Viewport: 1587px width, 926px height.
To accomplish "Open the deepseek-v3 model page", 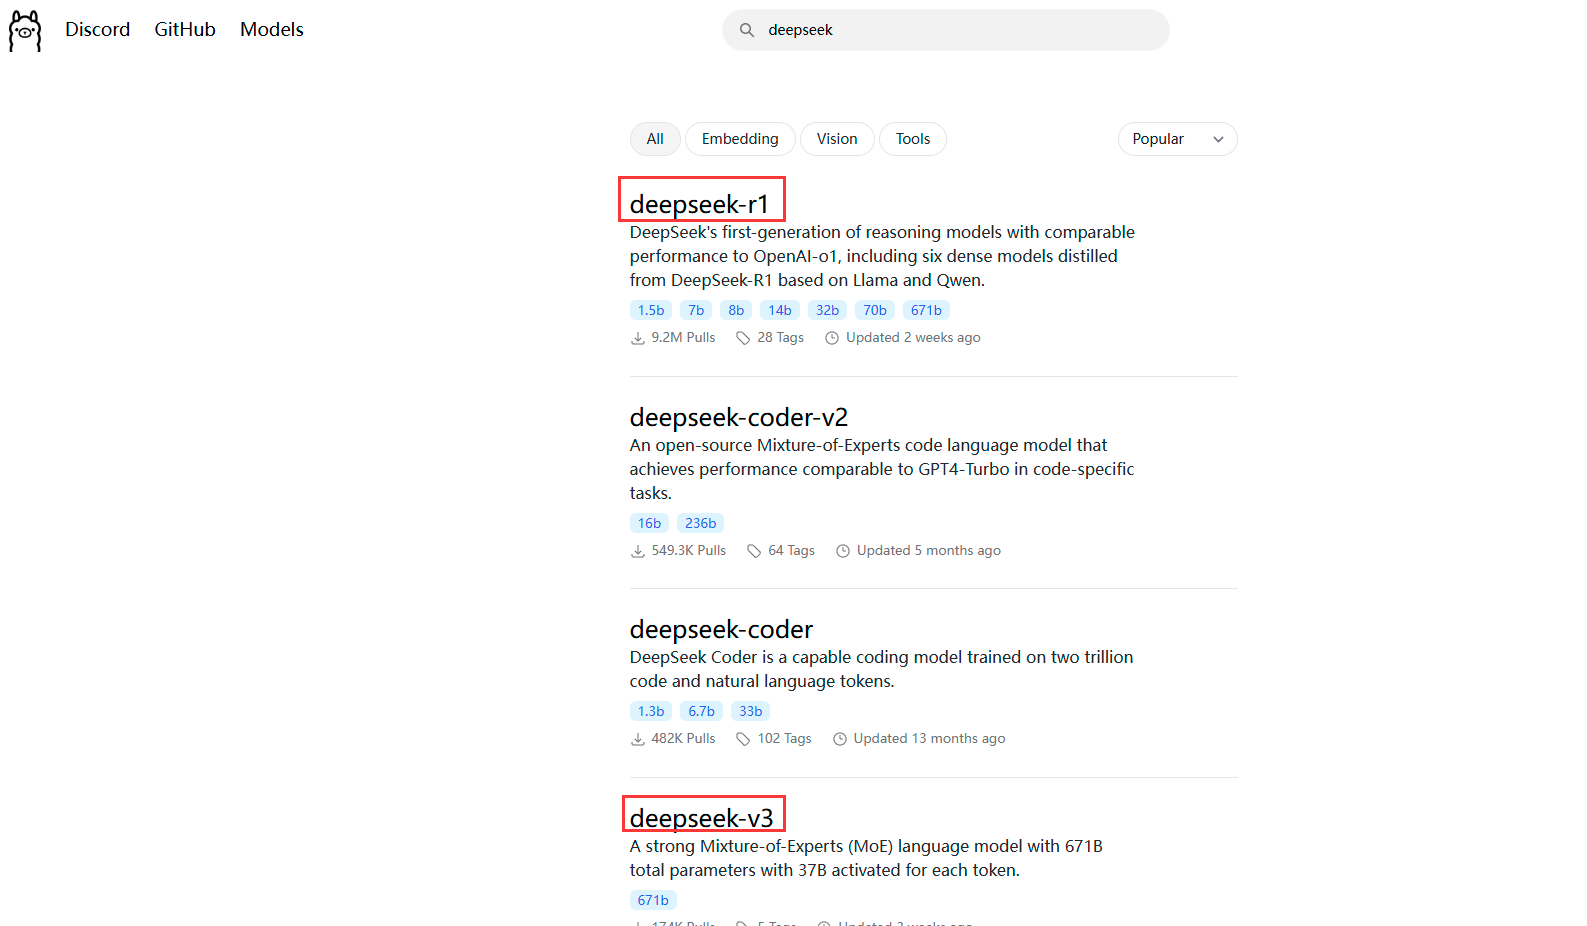I will click(701, 818).
